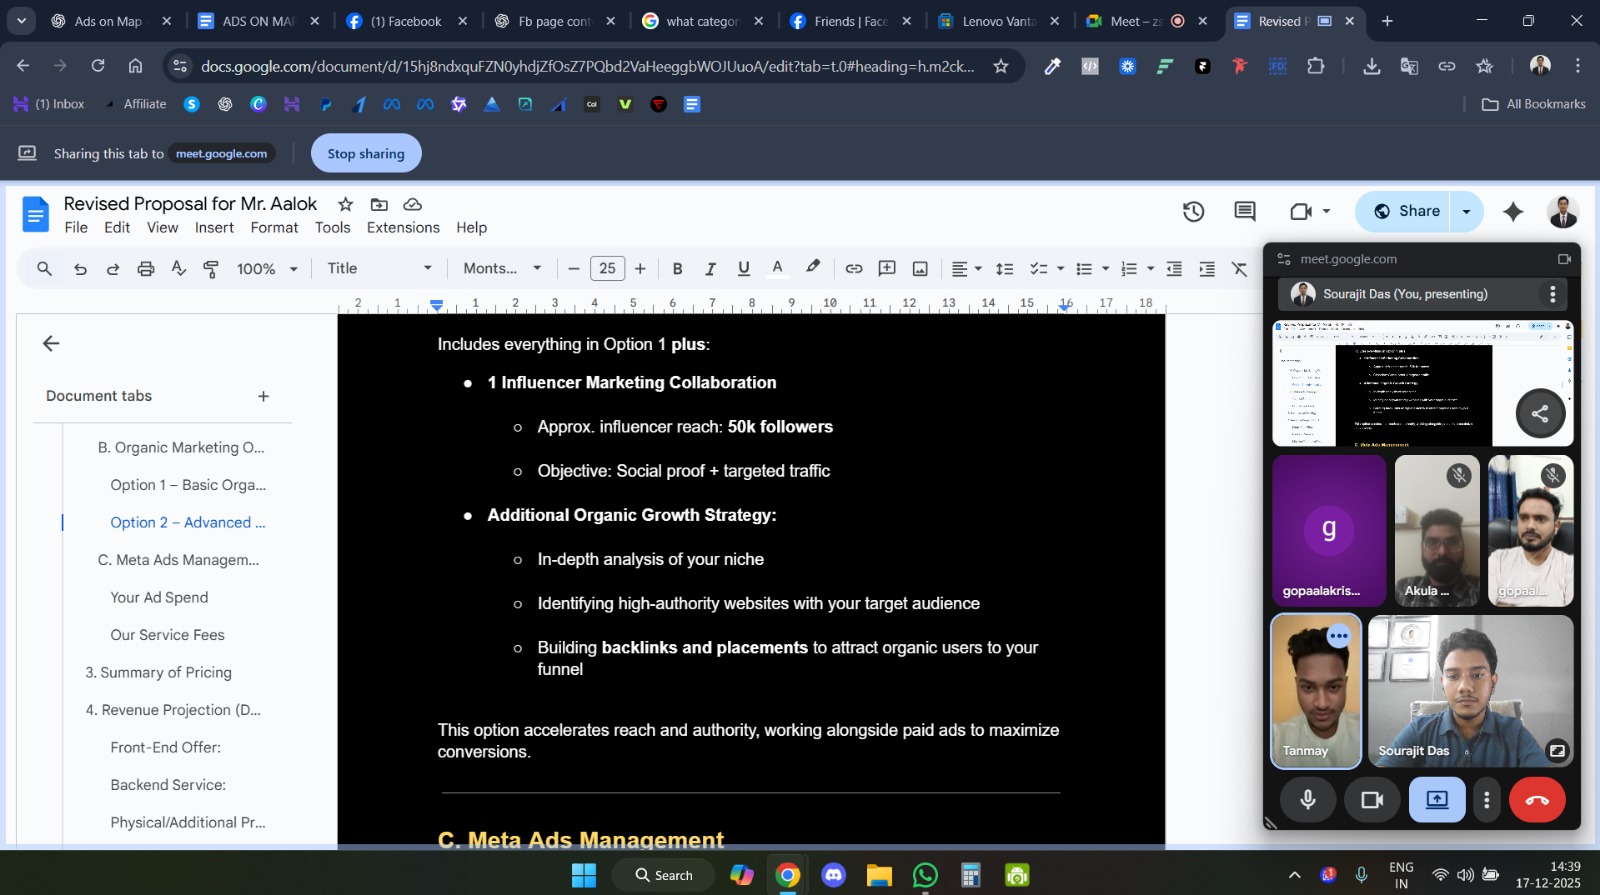Image resolution: width=1600 pixels, height=895 pixels.
Task: Insert a link in document
Action: click(x=854, y=268)
